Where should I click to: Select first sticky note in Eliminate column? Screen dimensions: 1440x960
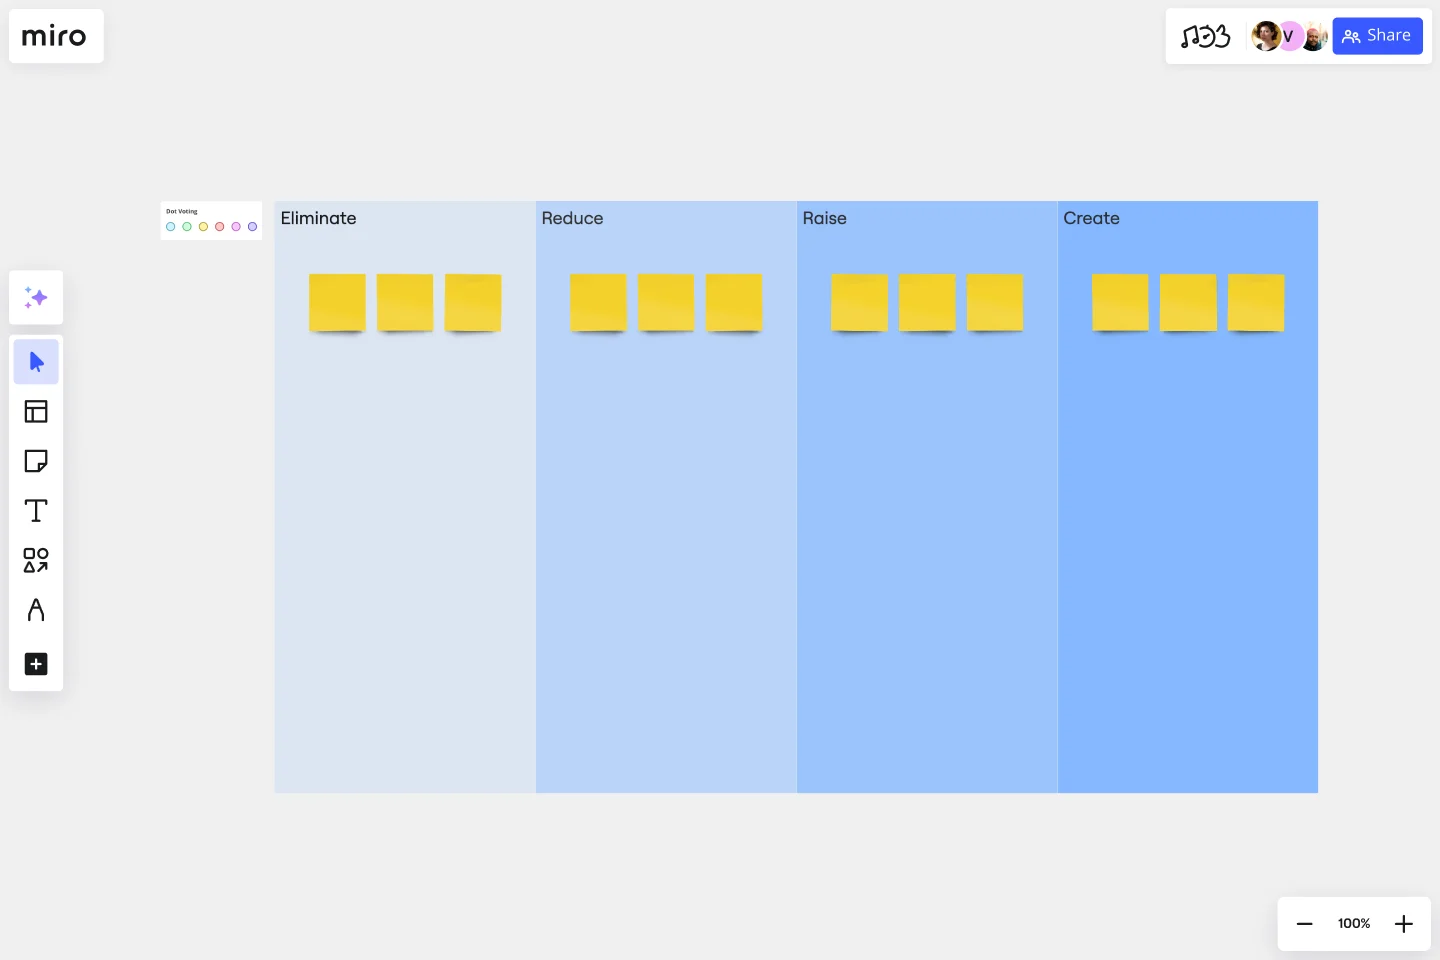point(337,302)
